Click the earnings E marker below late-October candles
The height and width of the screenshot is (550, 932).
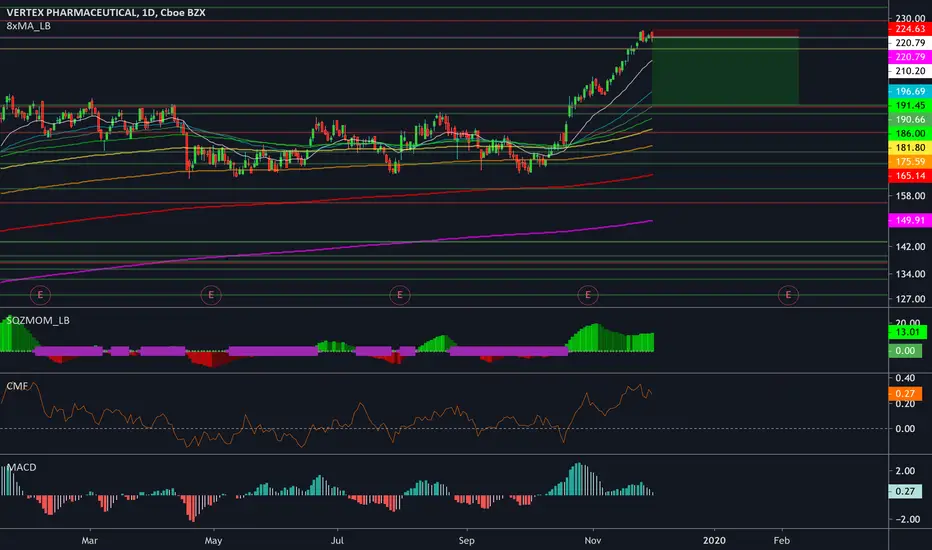coord(588,295)
